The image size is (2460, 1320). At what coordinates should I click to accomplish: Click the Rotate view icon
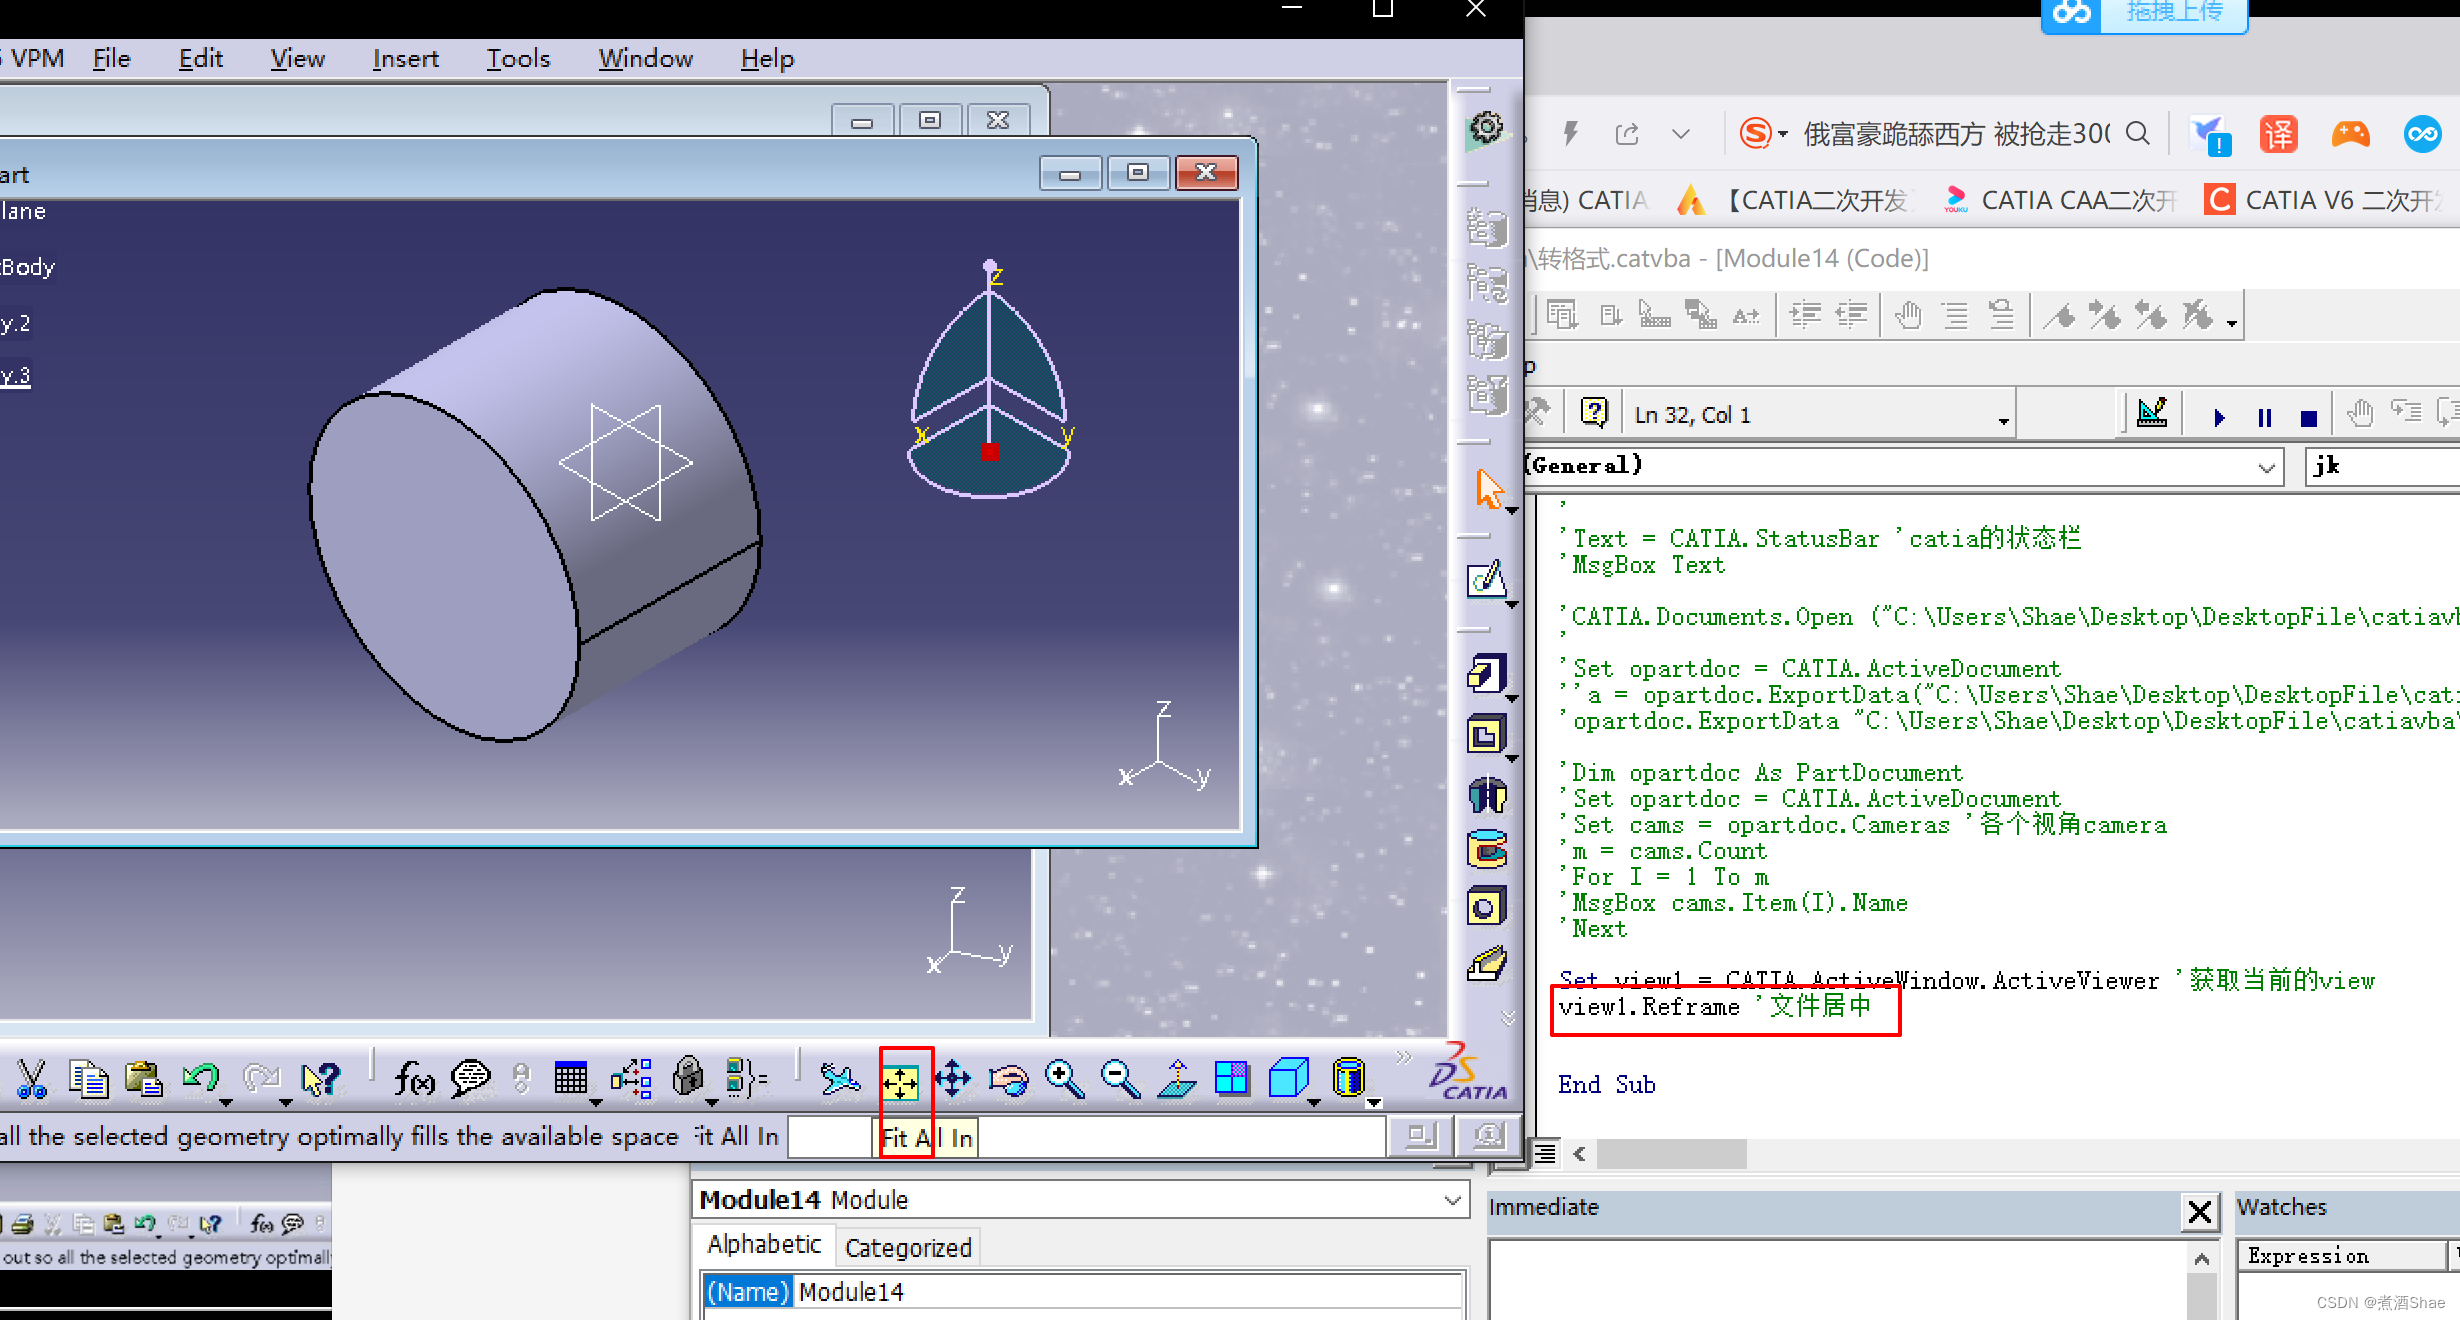click(1008, 1080)
